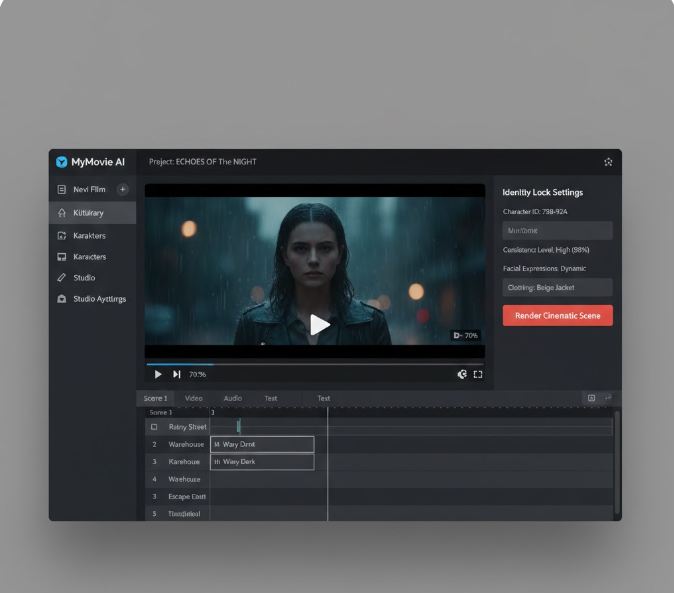Click the timeline vertical scrollbar
Screen dimensions: 674x593
[x=617, y=462]
